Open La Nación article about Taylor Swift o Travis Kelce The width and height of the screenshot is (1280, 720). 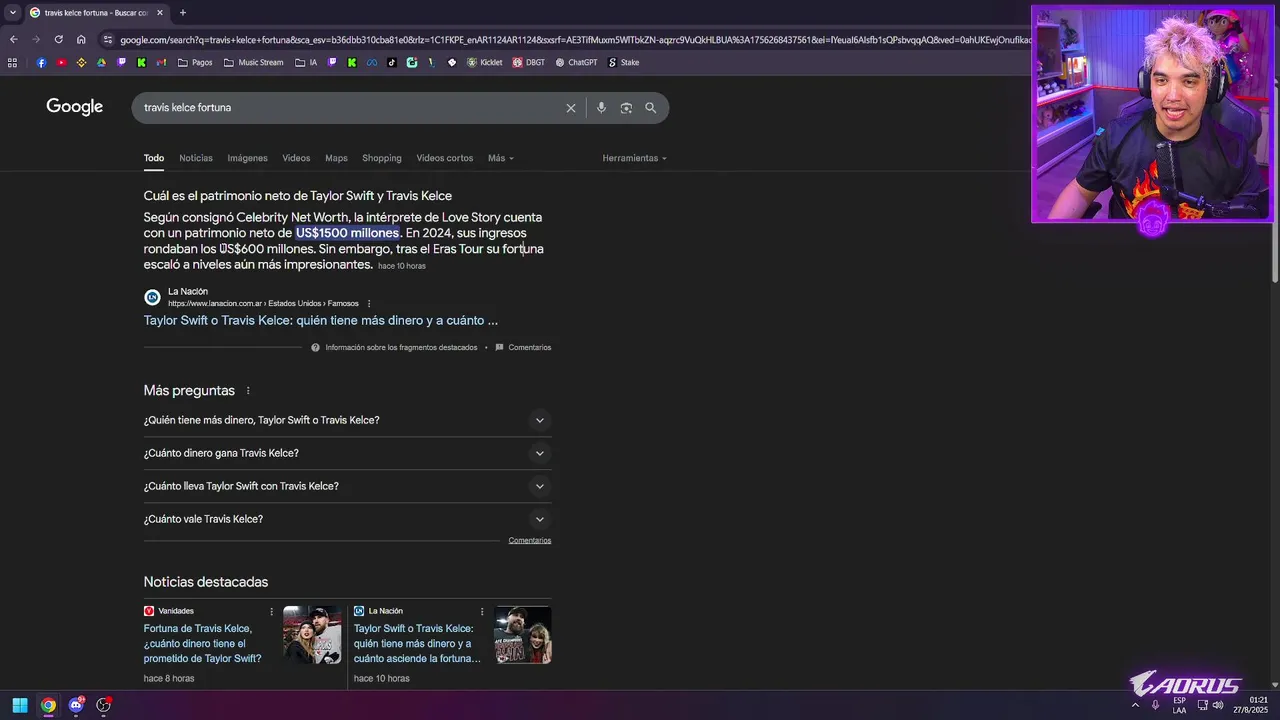[x=320, y=321]
